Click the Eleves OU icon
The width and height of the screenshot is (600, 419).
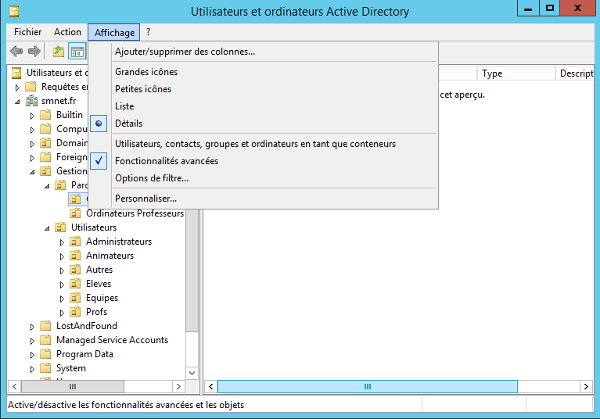[x=75, y=284]
